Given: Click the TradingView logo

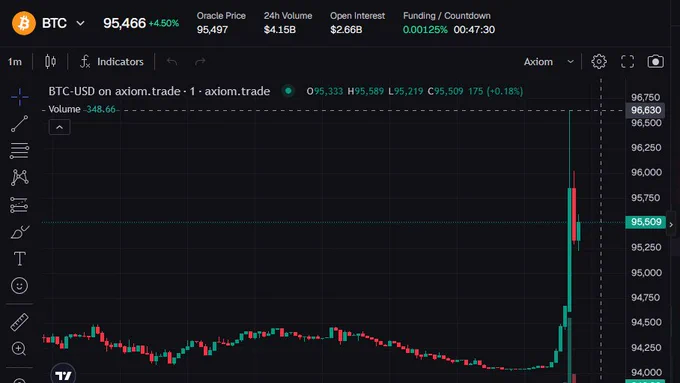Looking at the screenshot, I should click(x=63, y=374).
